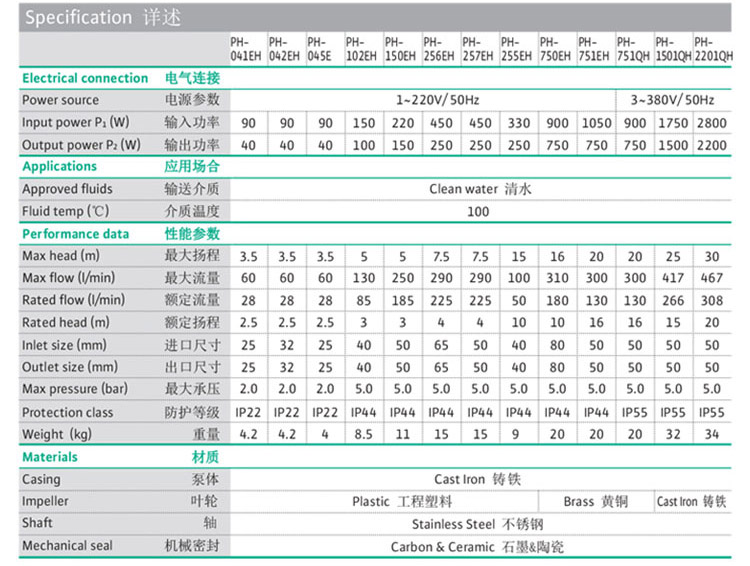750x566 pixels.
Task: Click the 'Fluid temp (℃)' row label
Action: pos(66,211)
